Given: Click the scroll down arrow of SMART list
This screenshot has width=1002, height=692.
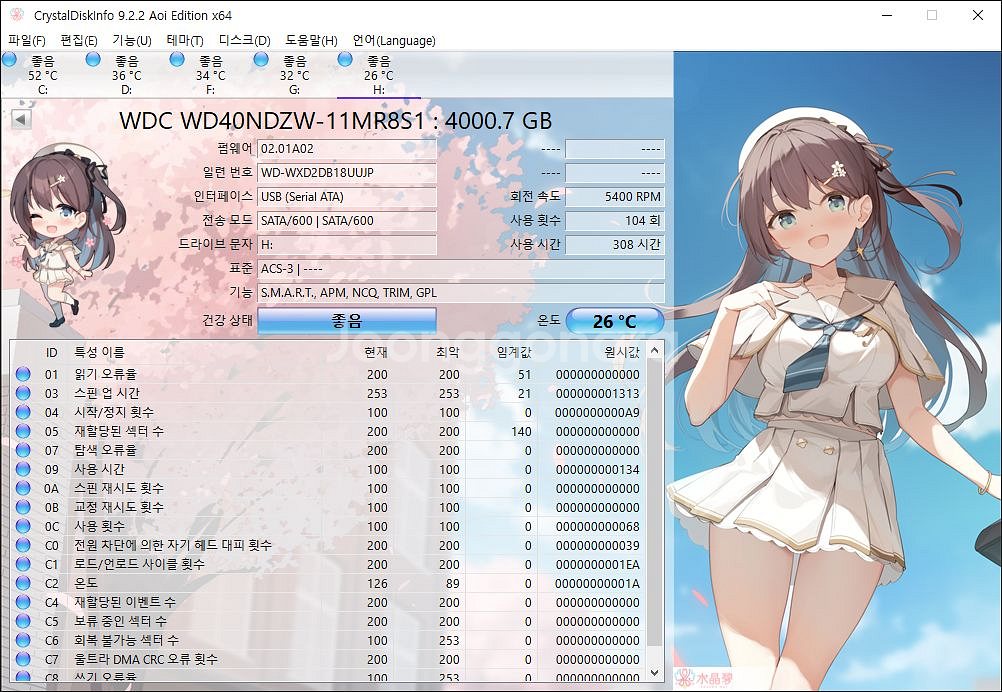Looking at the screenshot, I should (x=654, y=673).
